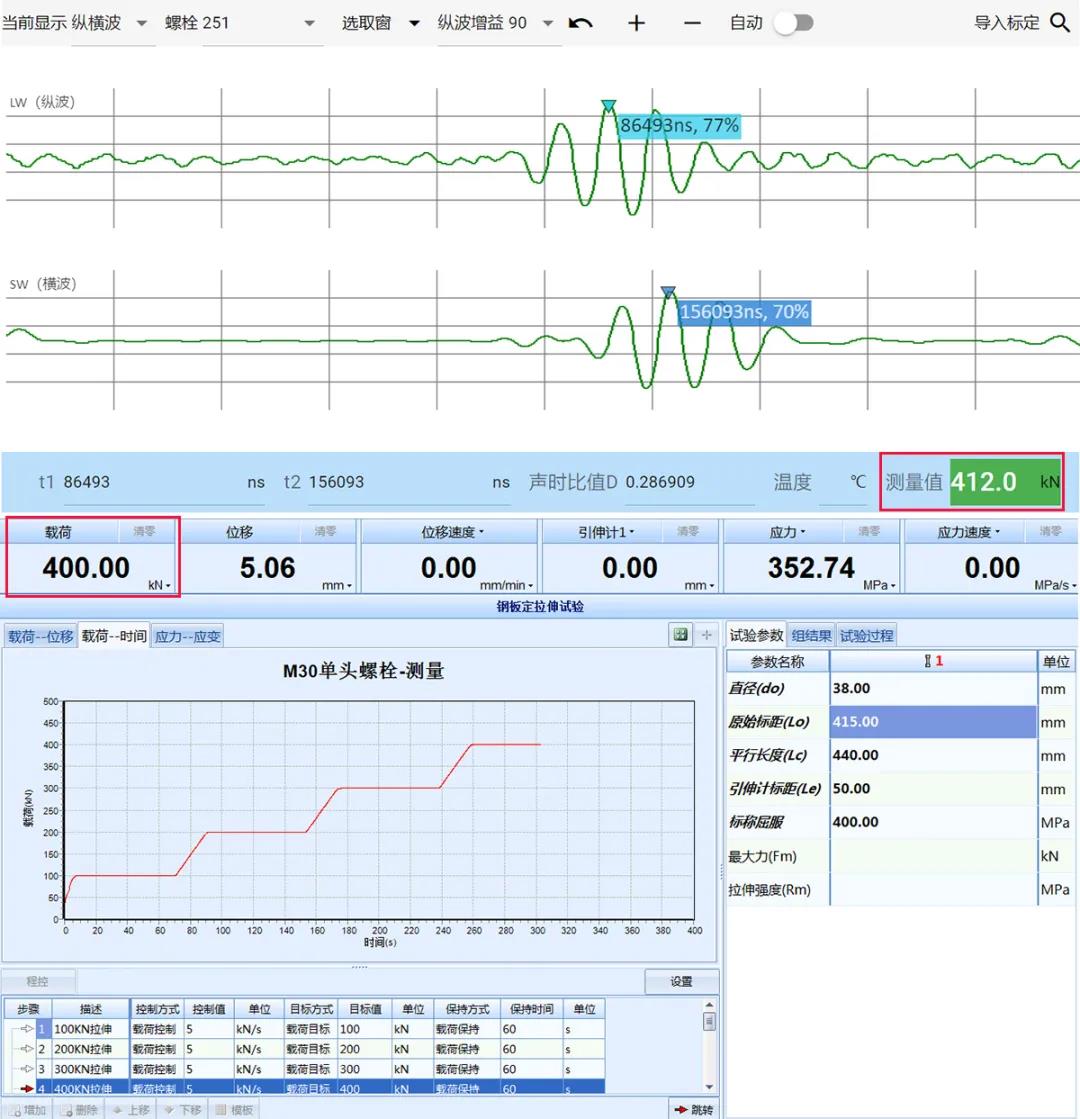Click the SW shear wave peak marker

pyautogui.click(x=668, y=292)
